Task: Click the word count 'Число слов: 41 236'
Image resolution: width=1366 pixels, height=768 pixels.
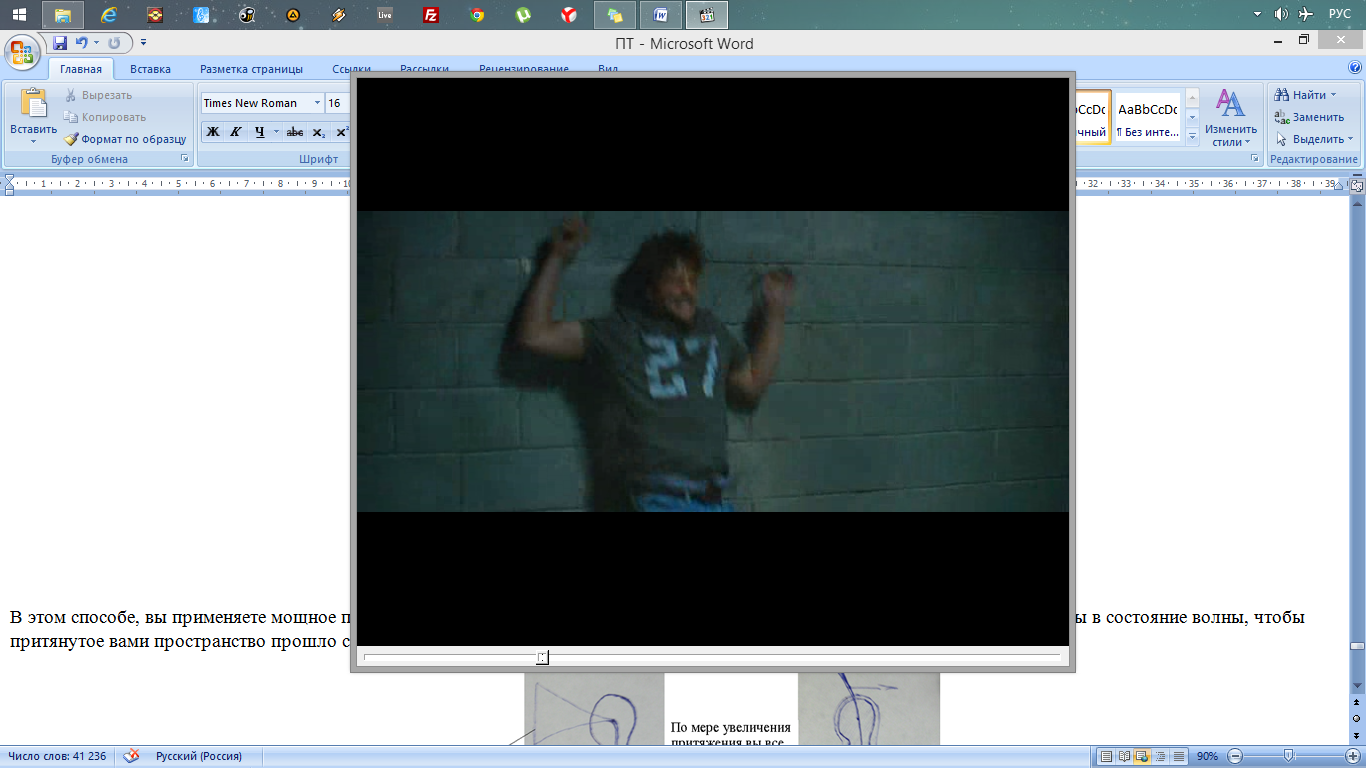Action: coord(59,757)
